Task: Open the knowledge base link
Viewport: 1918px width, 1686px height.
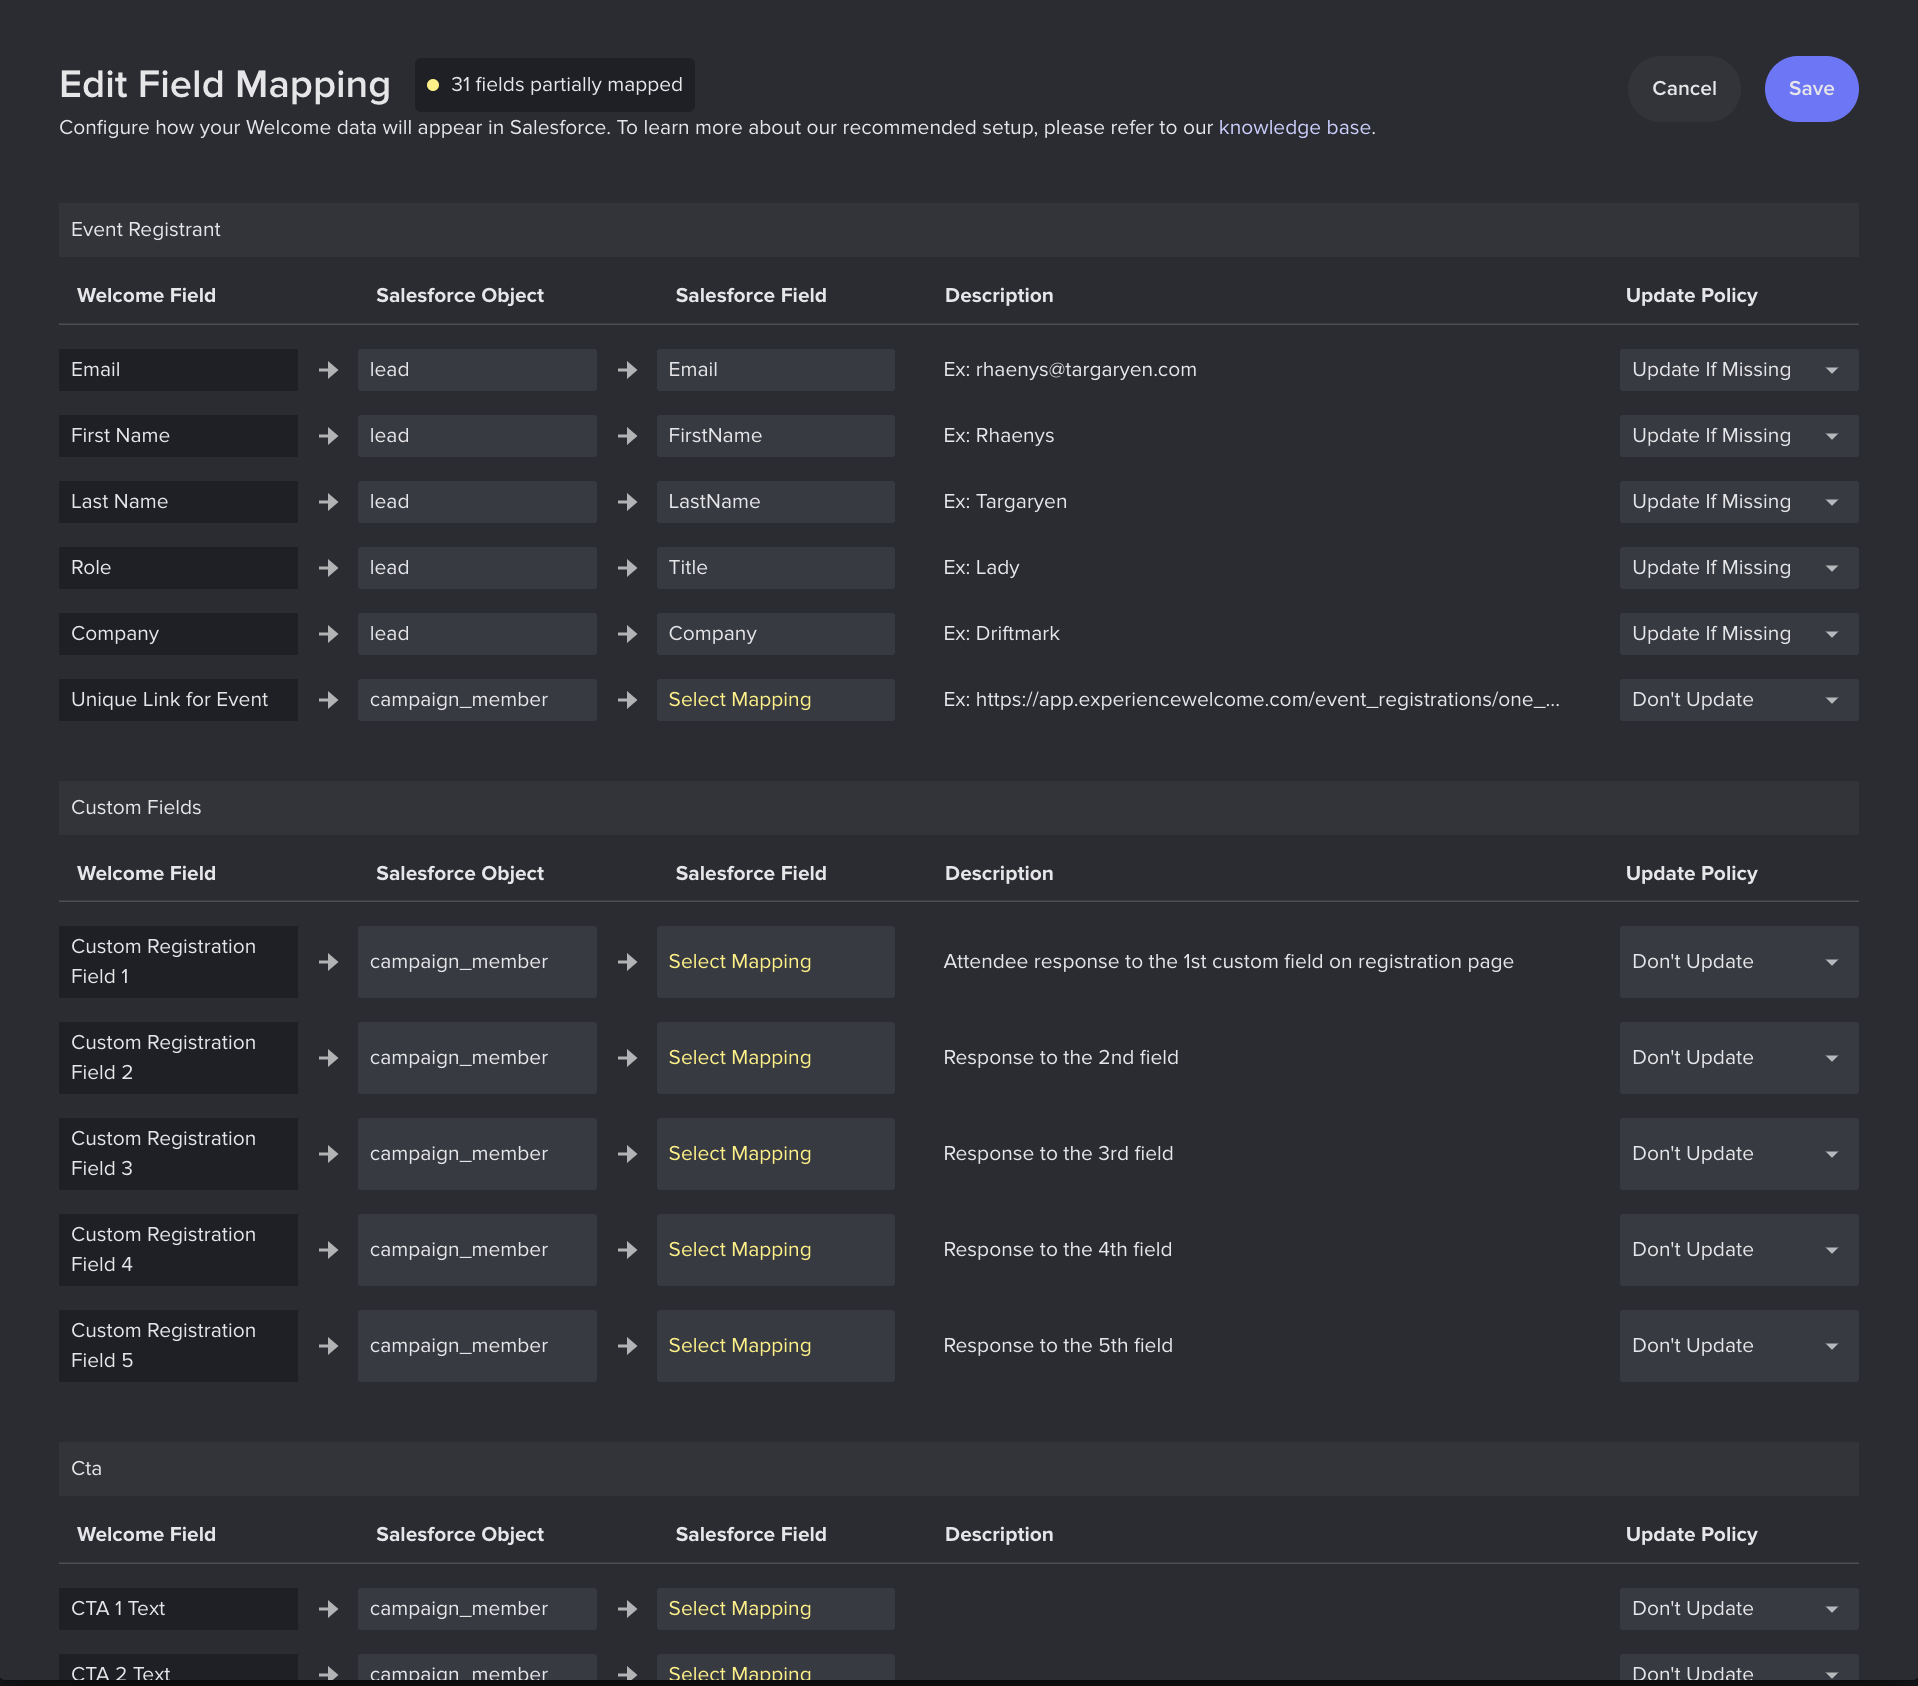Action: (x=1294, y=127)
